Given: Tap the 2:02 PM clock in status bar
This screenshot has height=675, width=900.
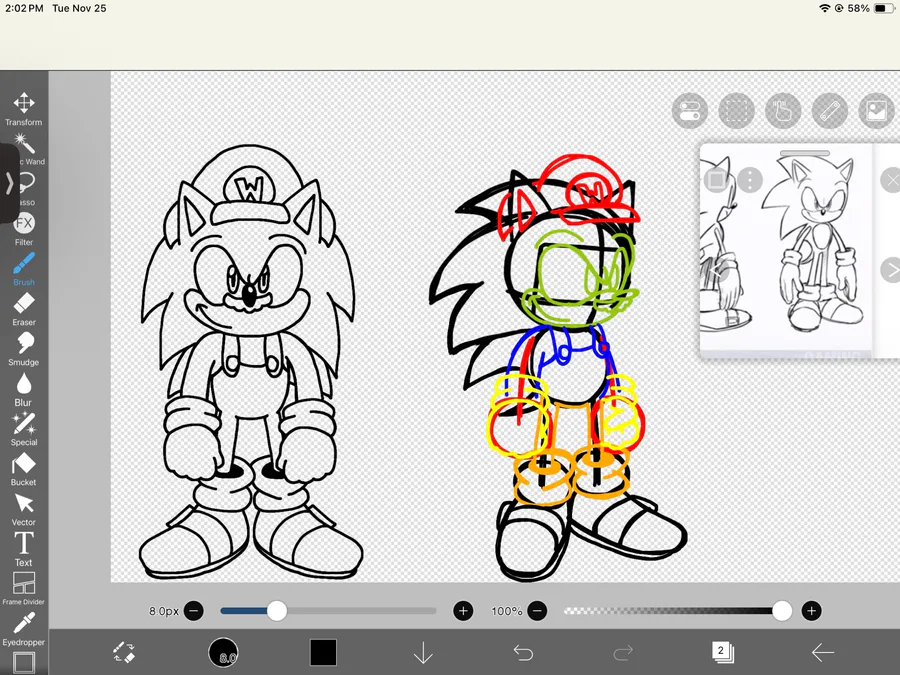Looking at the screenshot, I should click(x=24, y=8).
